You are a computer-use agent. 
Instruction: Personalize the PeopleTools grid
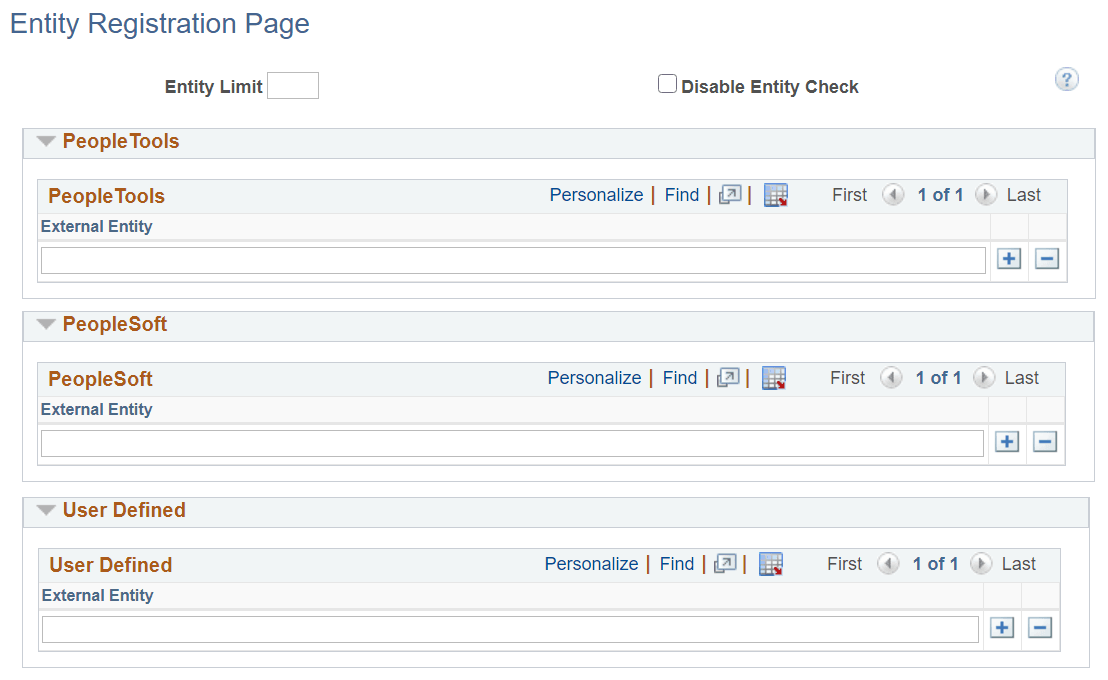click(x=596, y=195)
